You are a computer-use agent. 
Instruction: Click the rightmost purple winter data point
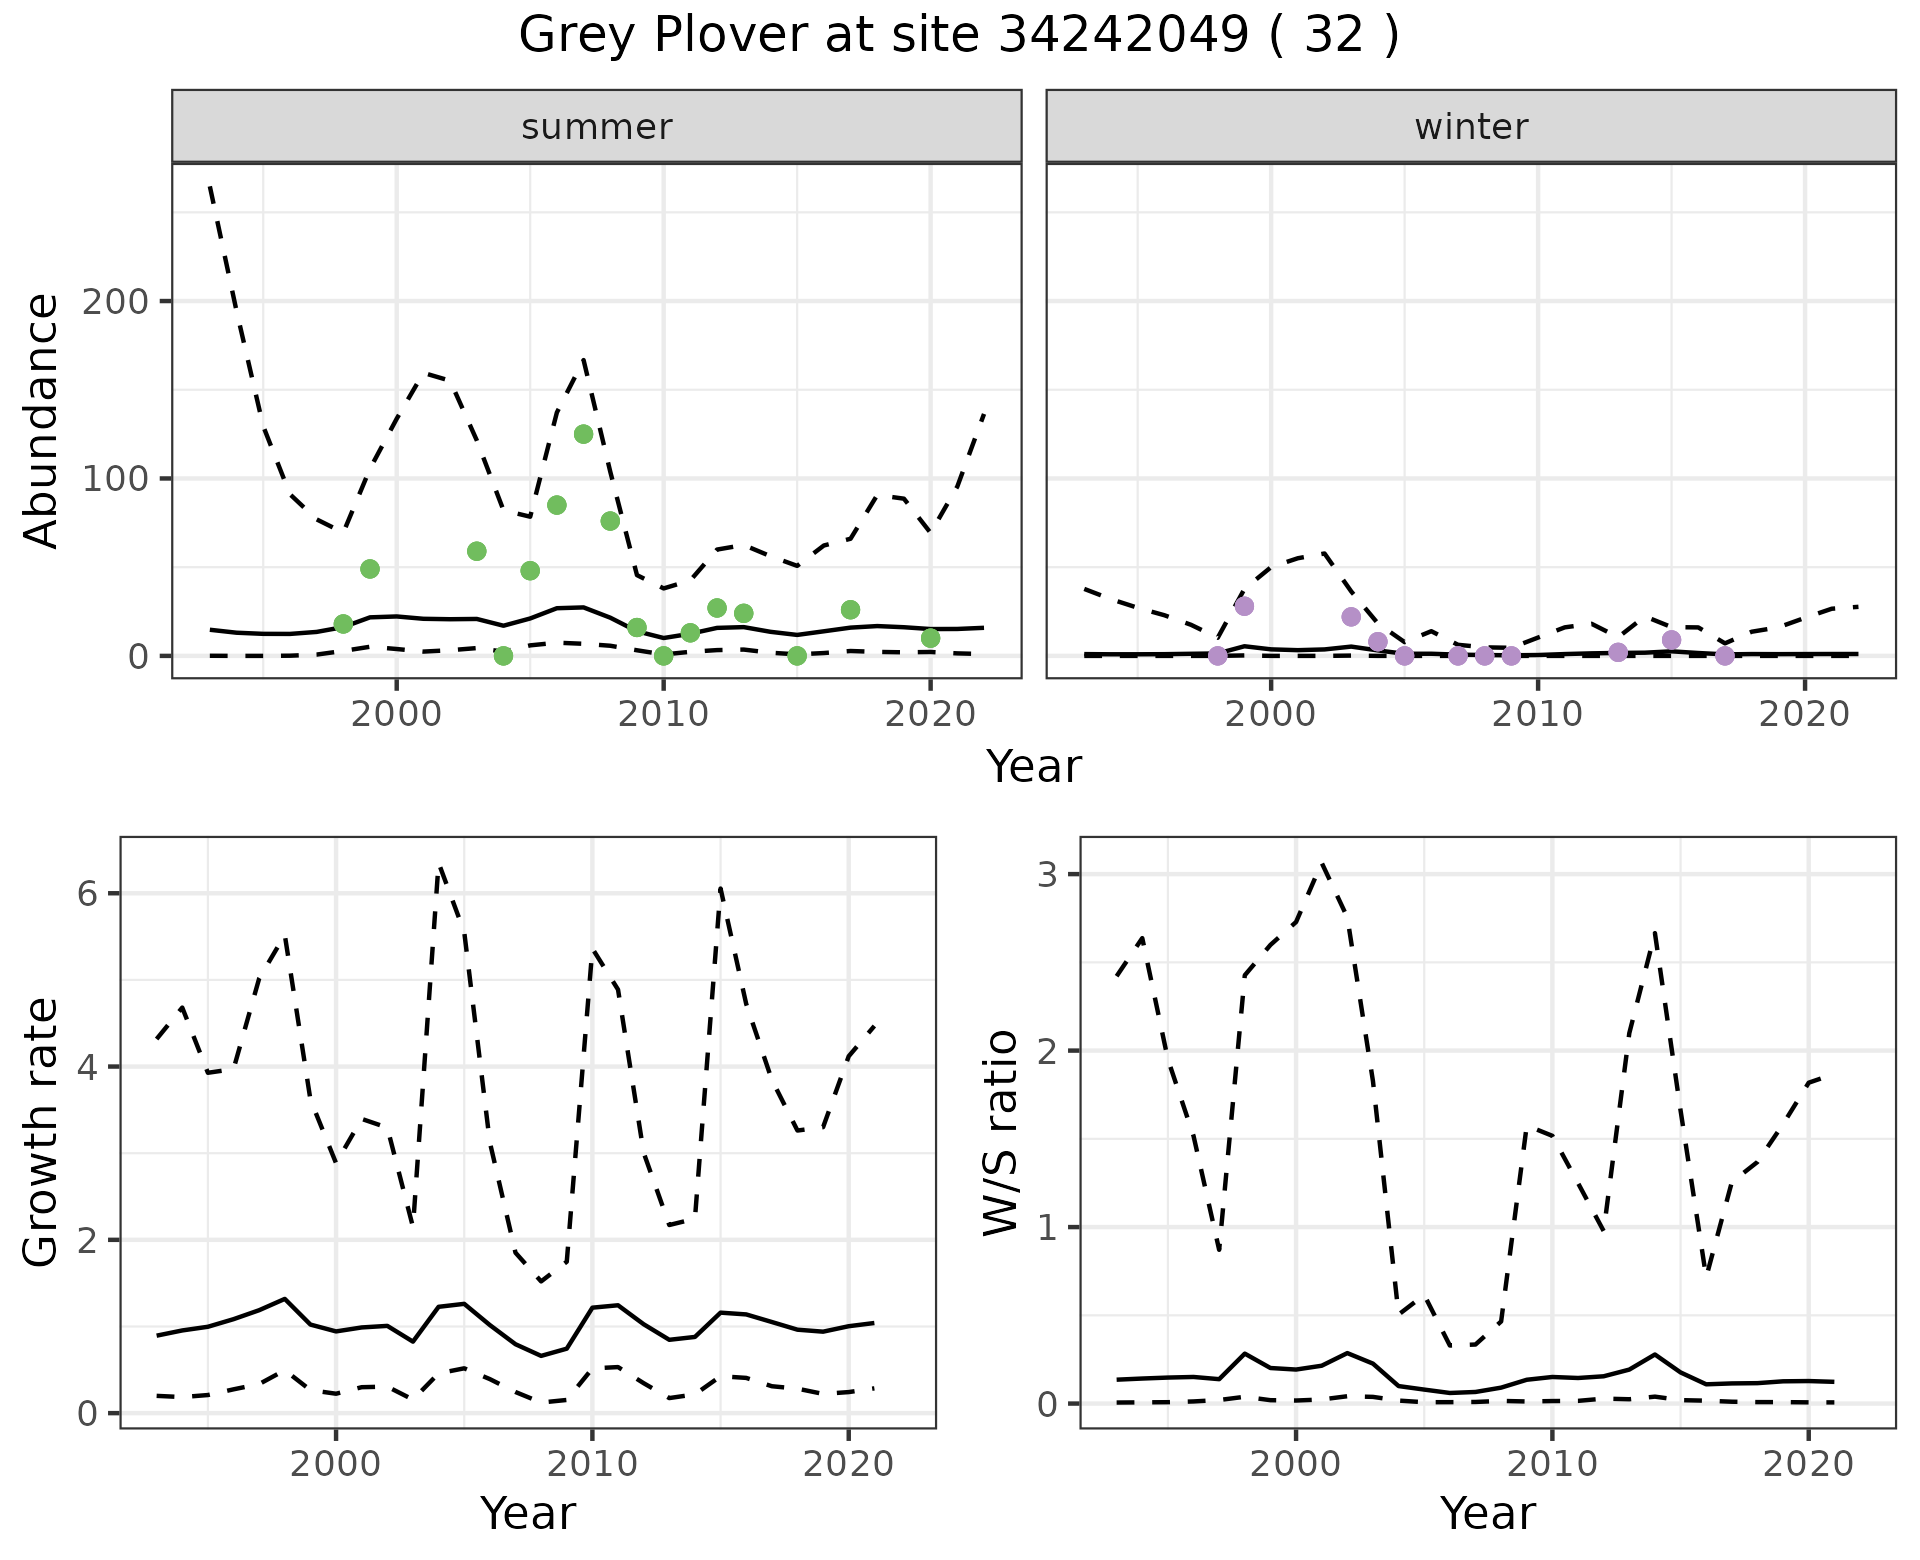(1724, 656)
